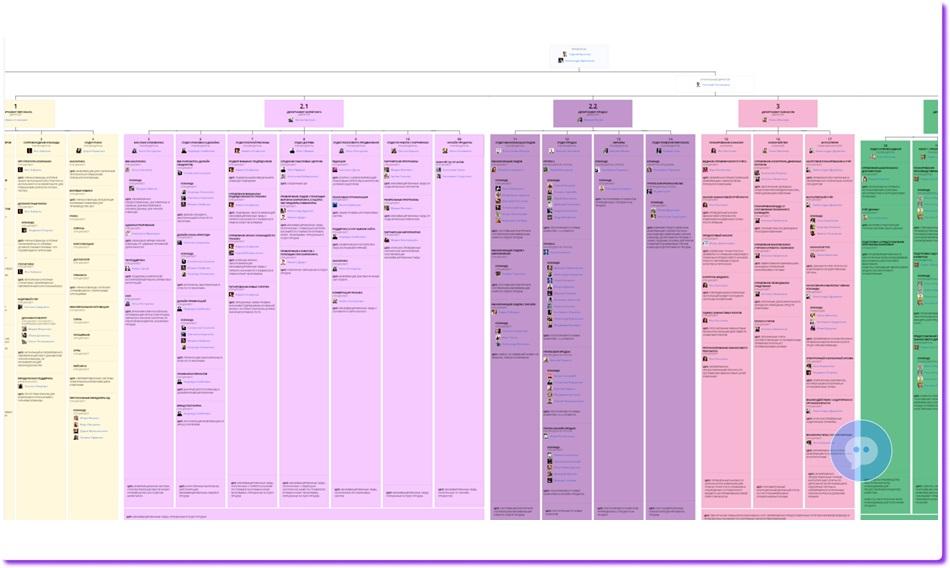Click head avatar of leftmost division under 2.1

click(135, 152)
